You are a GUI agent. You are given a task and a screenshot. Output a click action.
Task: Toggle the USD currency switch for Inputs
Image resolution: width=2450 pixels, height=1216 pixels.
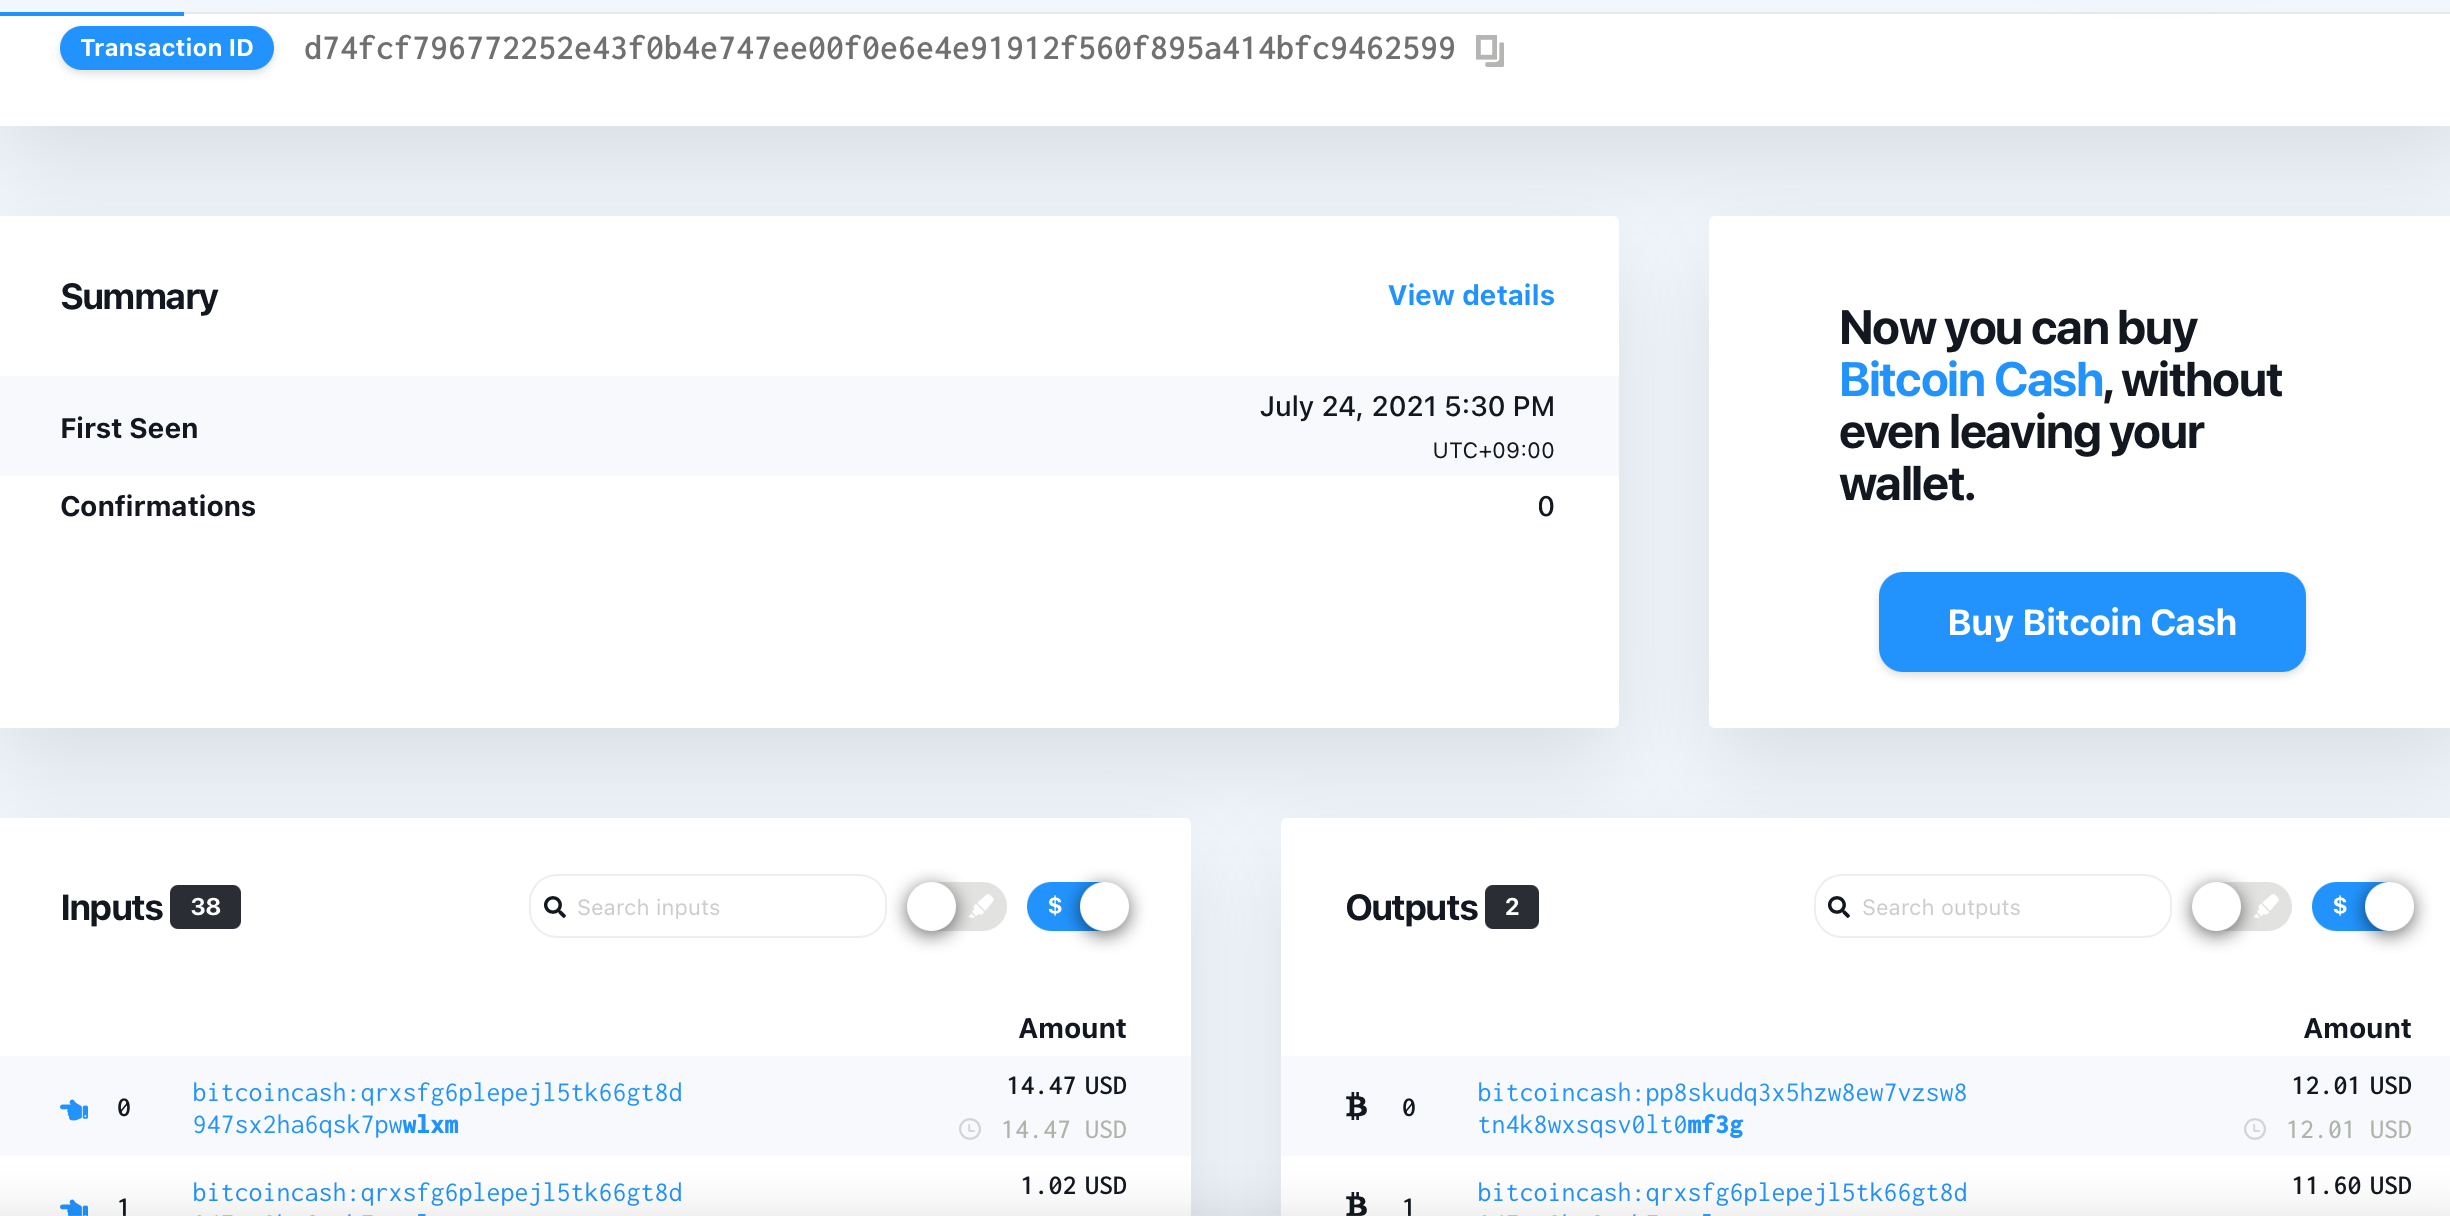(1078, 907)
